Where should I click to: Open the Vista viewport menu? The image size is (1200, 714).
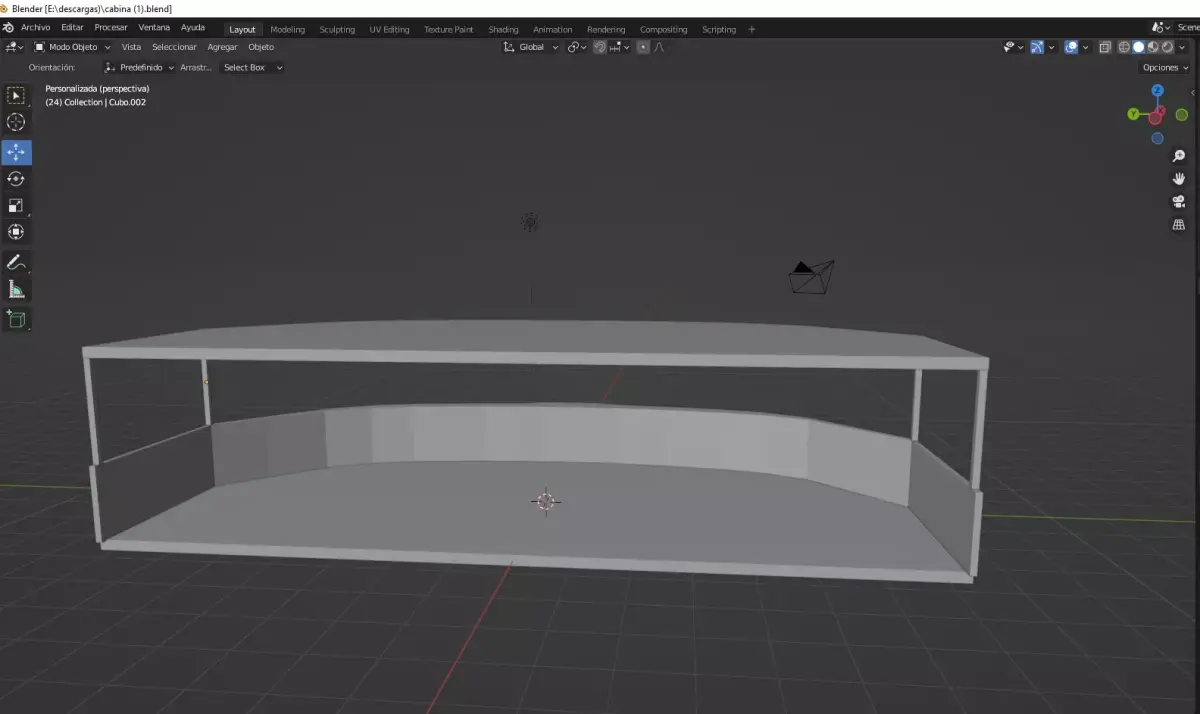(x=131, y=47)
